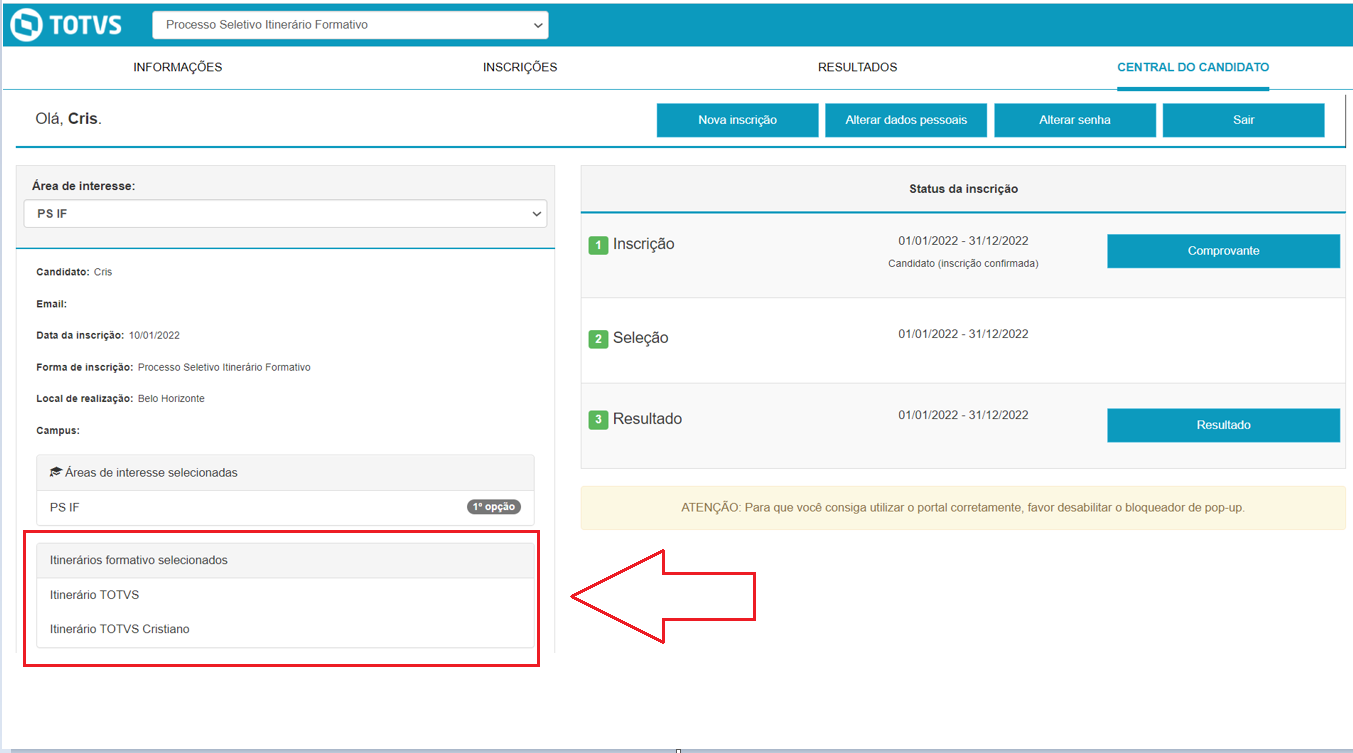This screenshot has height=753, width=1353.
Task: Click Candidato (inscrição confirmada) status text
Action: pos(963,264)
